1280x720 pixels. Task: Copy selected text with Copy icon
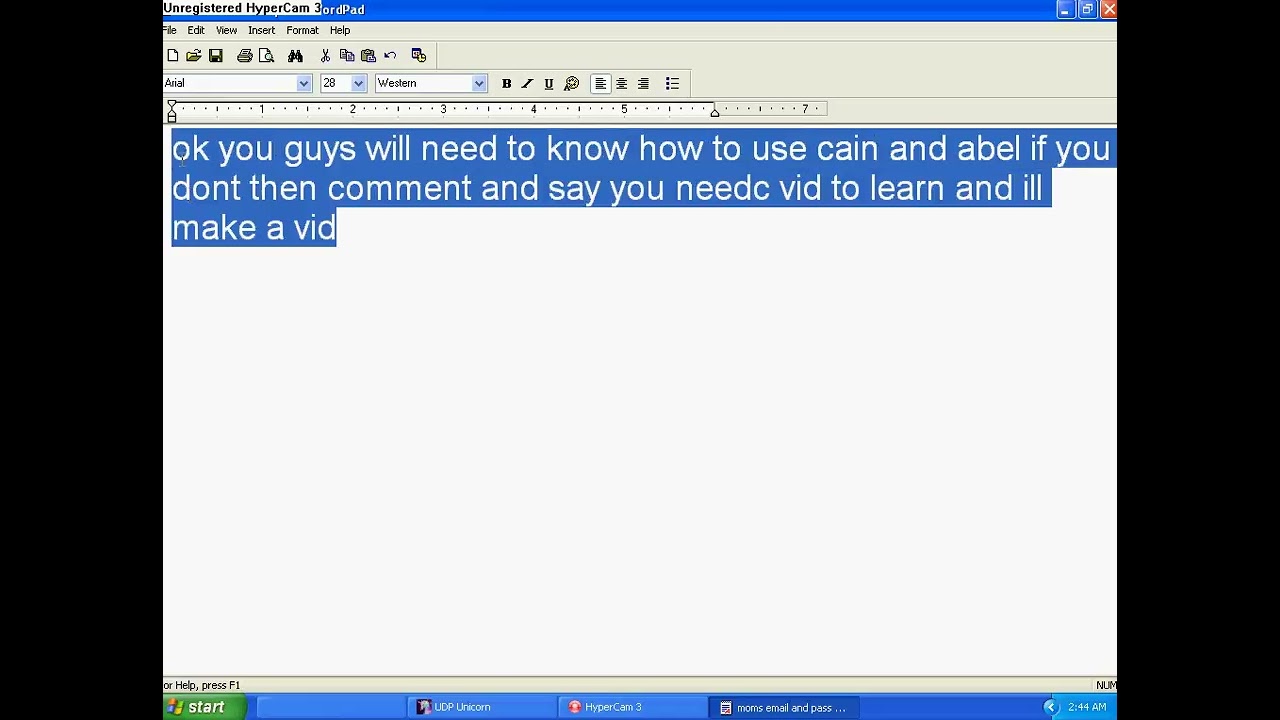coord(347,56)
